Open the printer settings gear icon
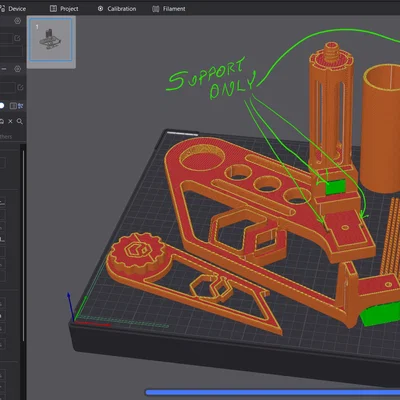Screen dimensions: 400x400 click(17, 21)
